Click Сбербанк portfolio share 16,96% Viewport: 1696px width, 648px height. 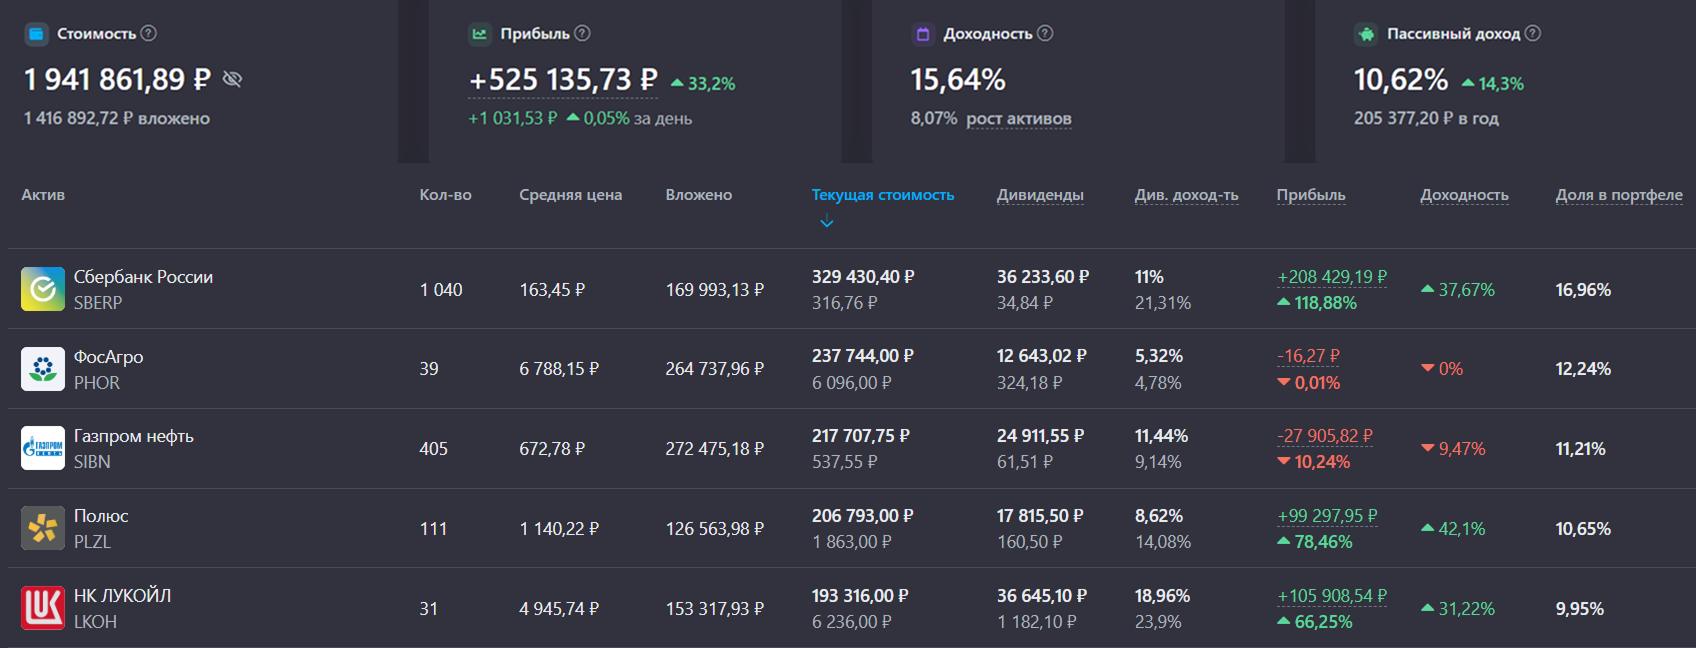[1583, 290]
